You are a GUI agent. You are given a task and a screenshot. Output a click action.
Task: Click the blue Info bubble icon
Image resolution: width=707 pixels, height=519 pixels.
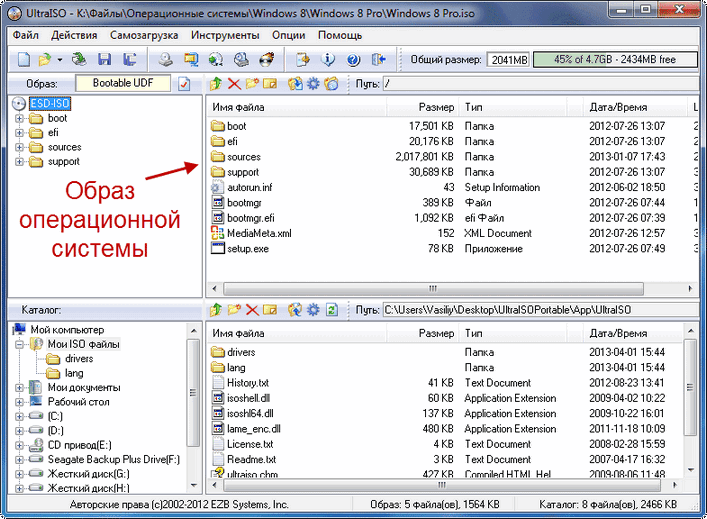click(328, 59)
